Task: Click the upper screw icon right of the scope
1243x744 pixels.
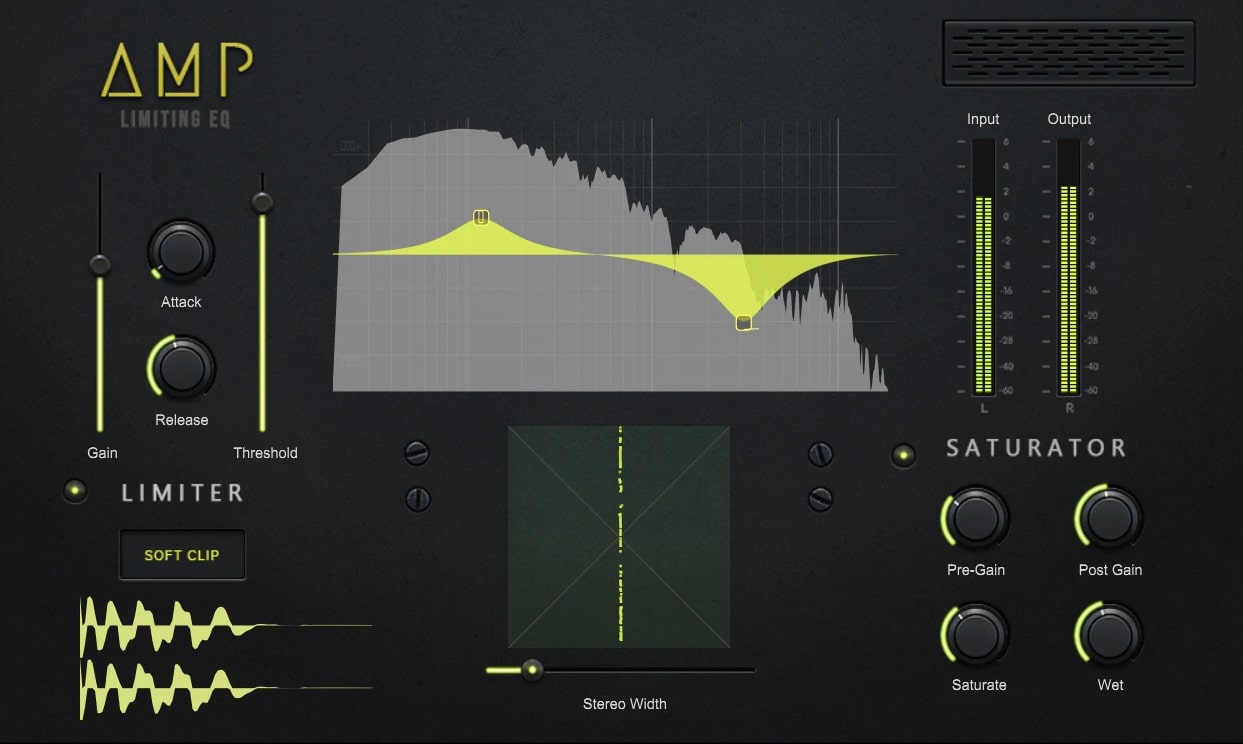Action: tap(821, 453)
